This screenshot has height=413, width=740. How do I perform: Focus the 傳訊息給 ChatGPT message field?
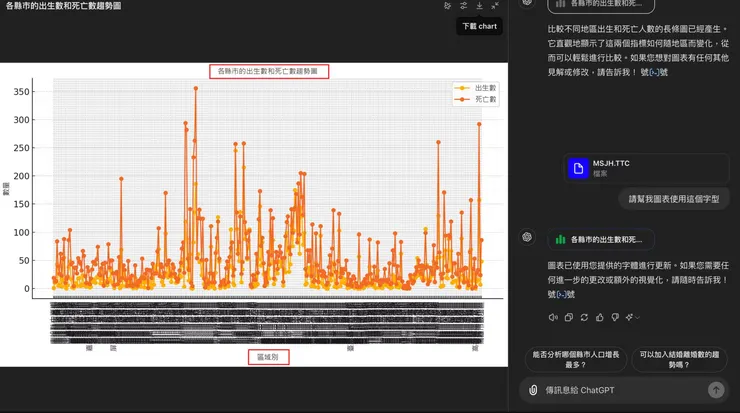pos(623,390)
